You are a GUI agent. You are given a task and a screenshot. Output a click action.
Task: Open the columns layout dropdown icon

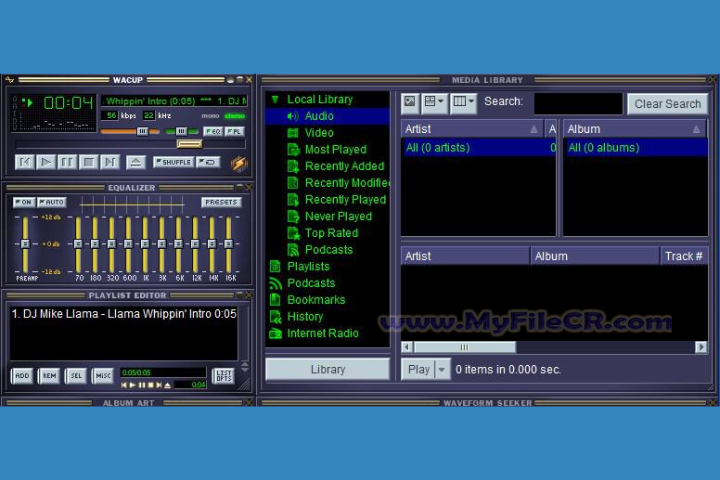coord(464,102)
